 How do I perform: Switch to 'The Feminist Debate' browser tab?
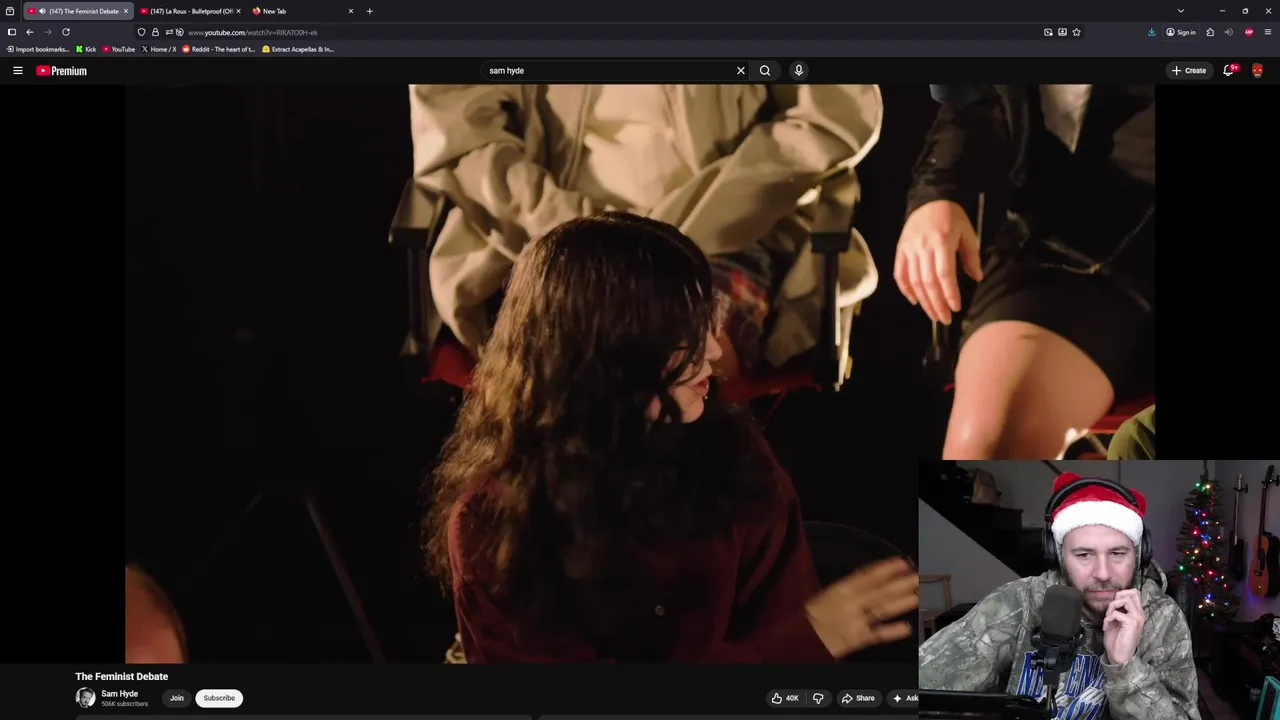78,11
